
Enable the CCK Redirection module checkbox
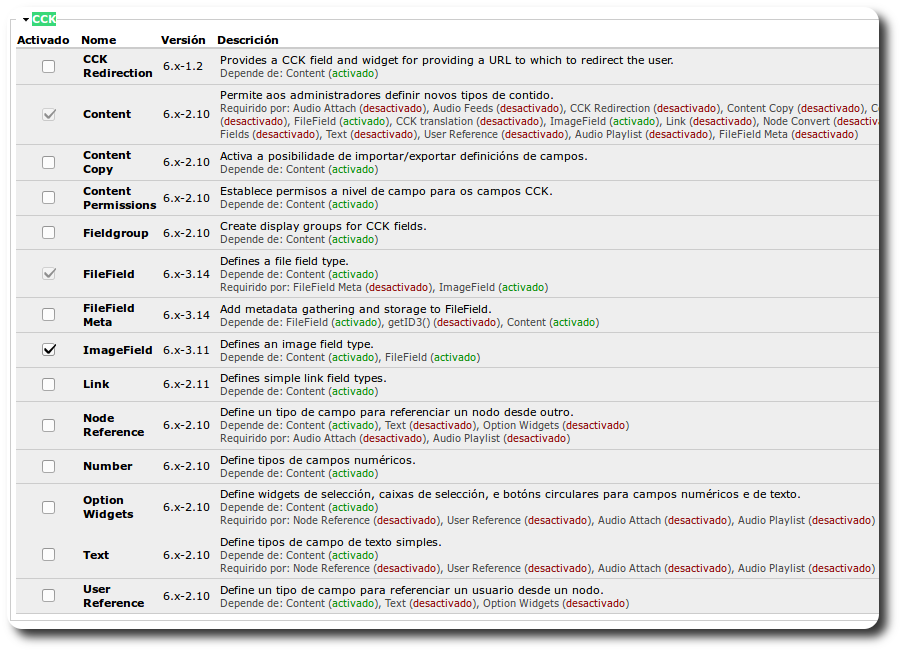(49, 66)
